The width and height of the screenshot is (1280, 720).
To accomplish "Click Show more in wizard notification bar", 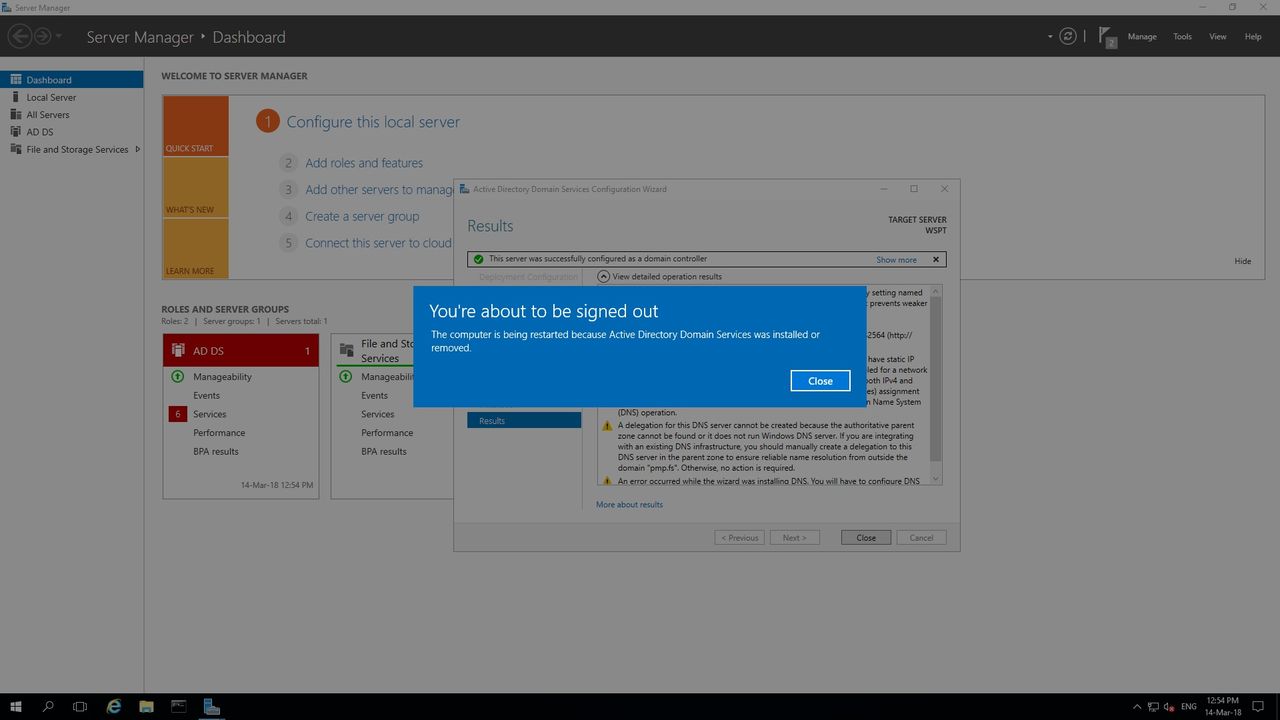I will point(896,260).
